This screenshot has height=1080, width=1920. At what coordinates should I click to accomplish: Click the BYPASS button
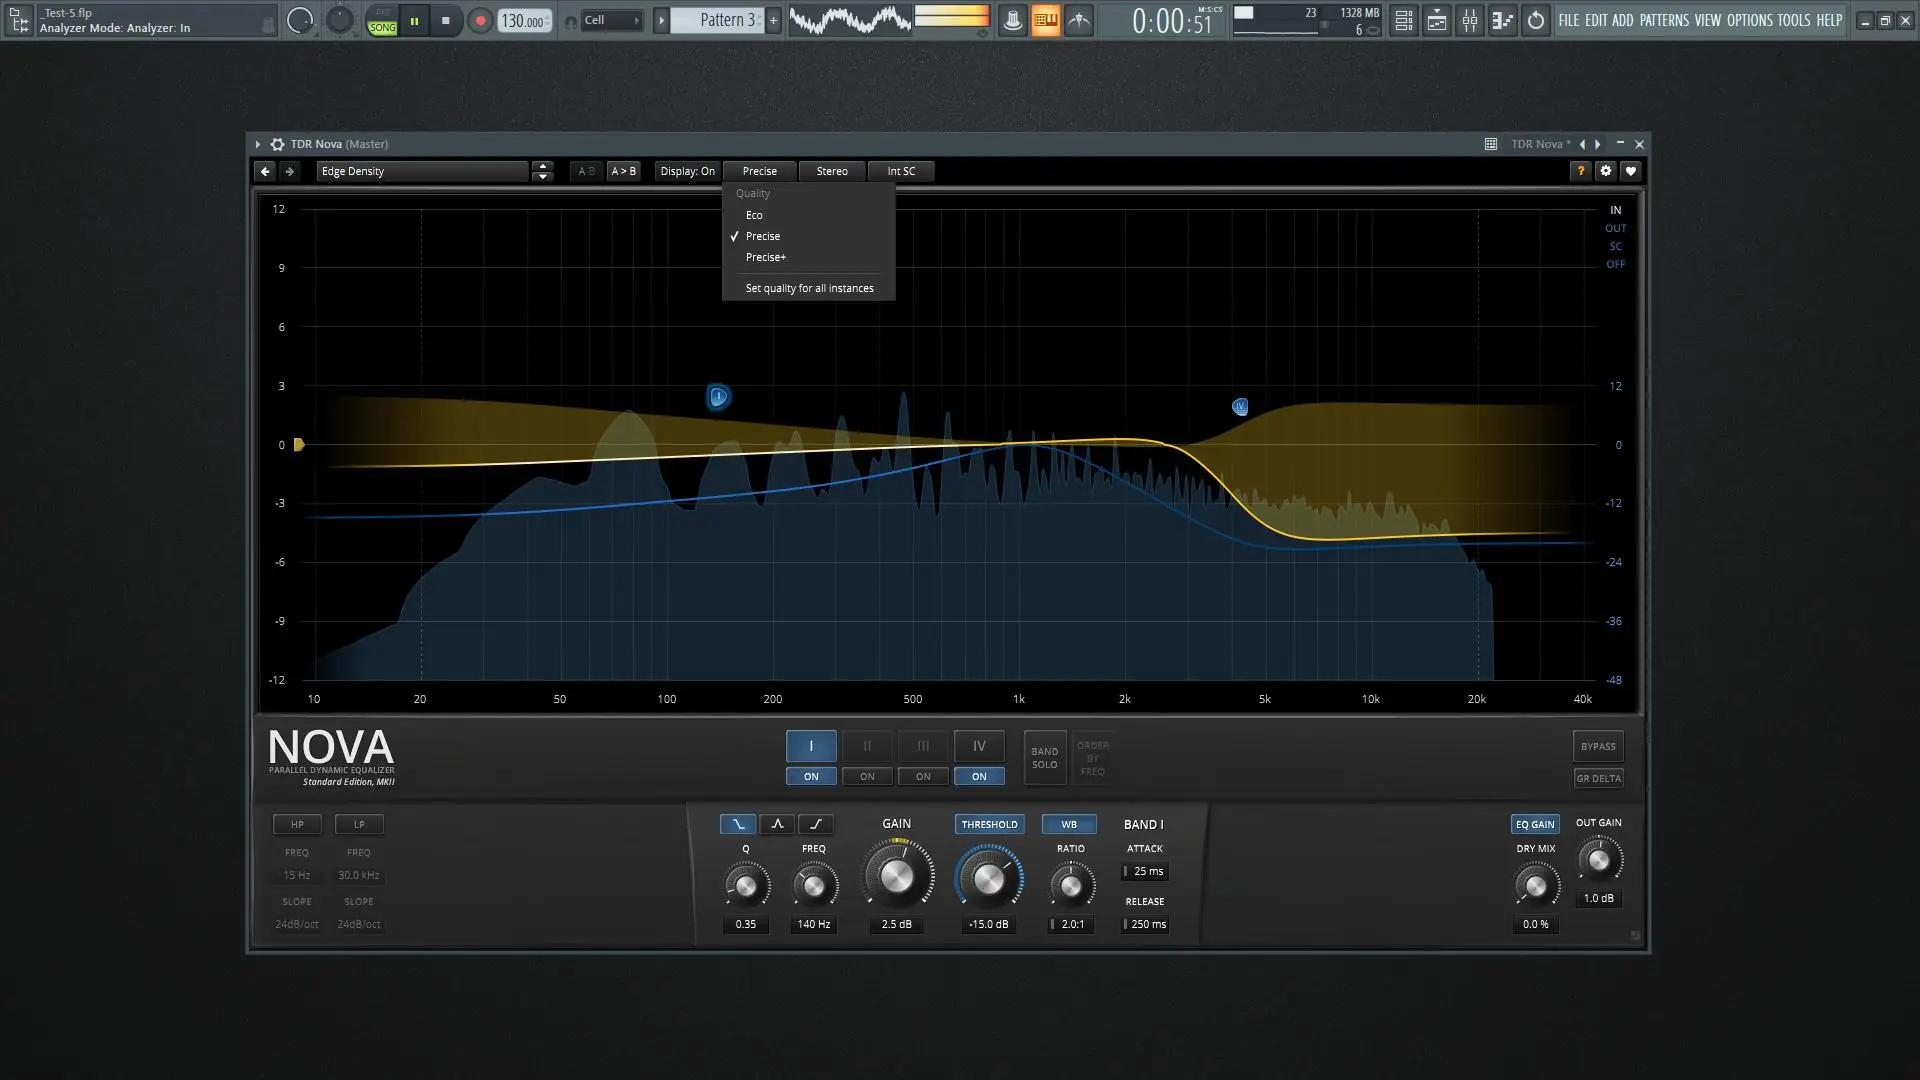pos(1597,746)
